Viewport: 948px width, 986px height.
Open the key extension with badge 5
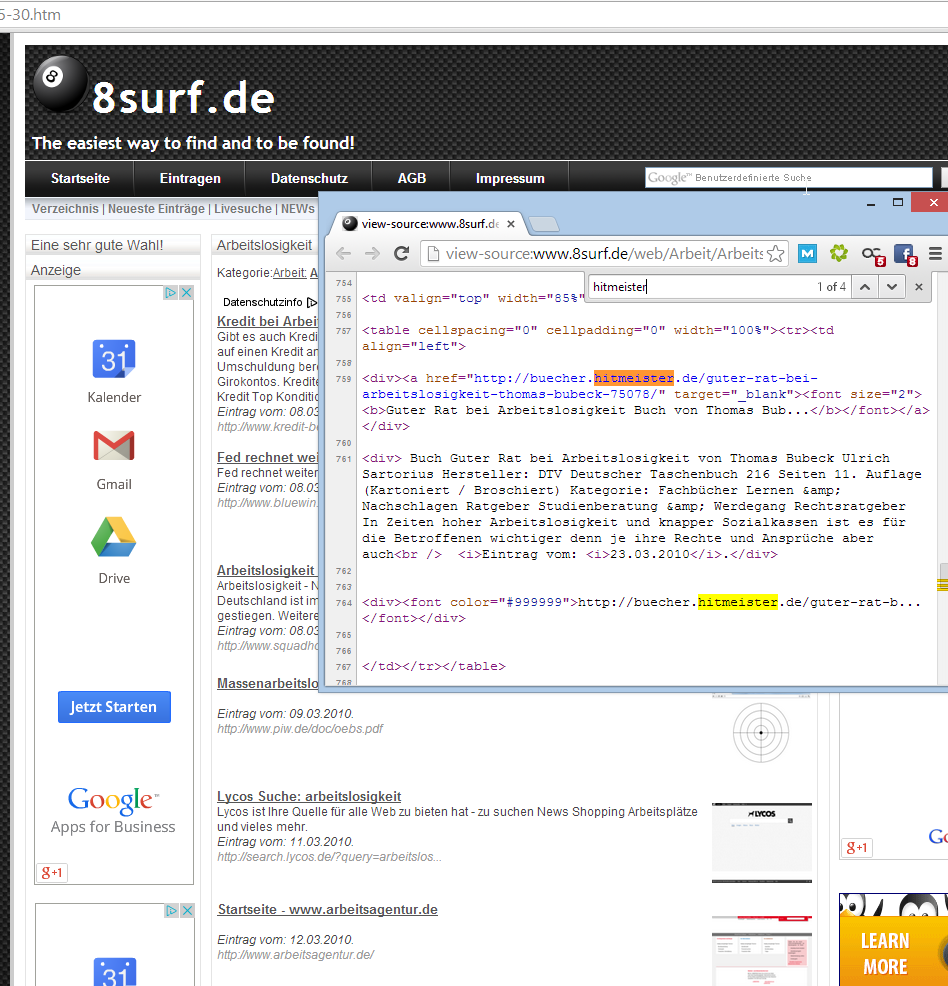click(x=873, y=255)
